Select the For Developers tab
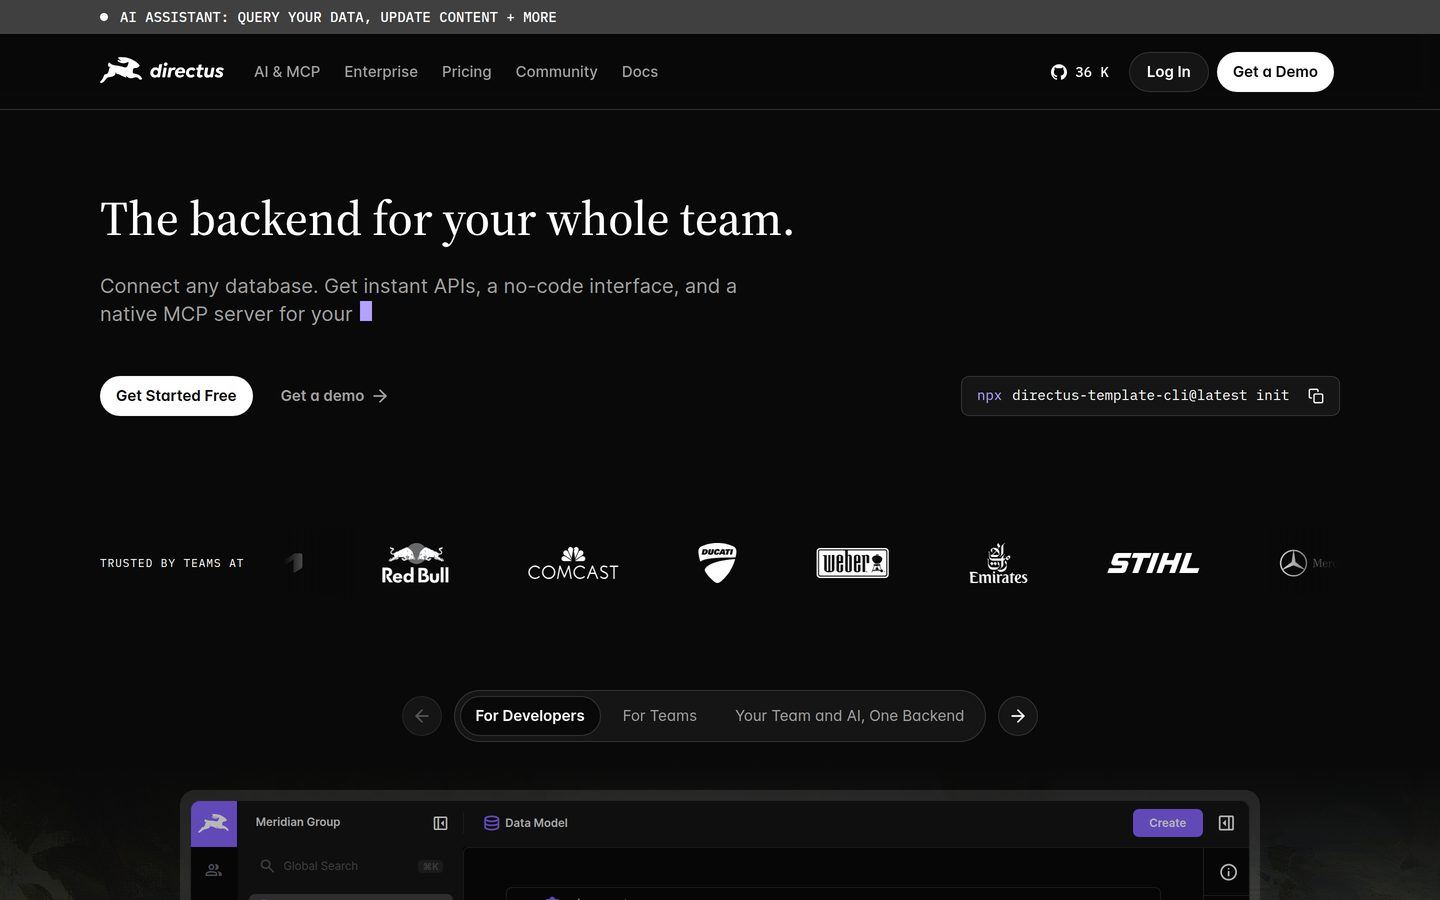Image resolution: width=1440 pixels, height=900 pixels. [530, 716]
